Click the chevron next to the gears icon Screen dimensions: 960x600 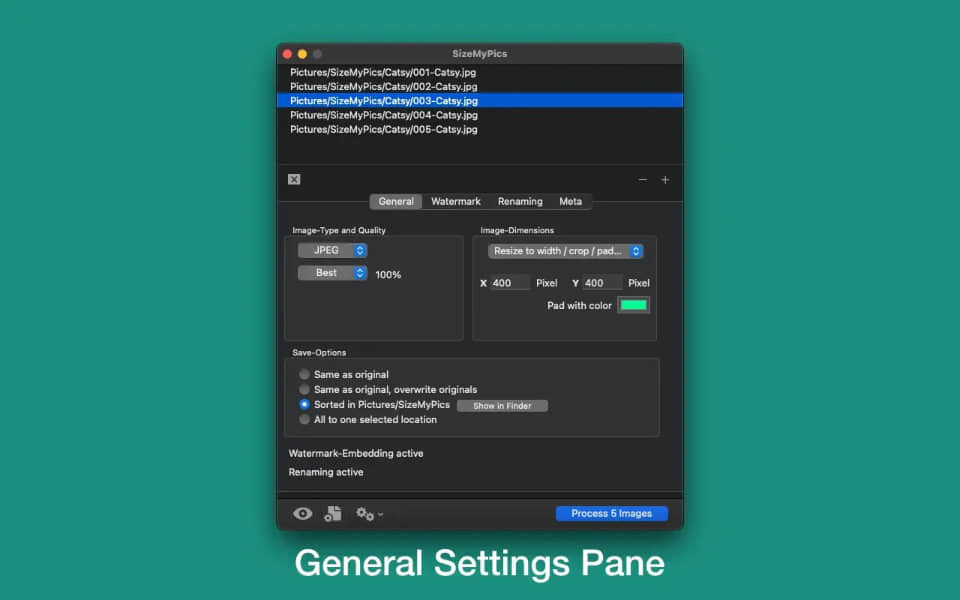click(378, 516)
